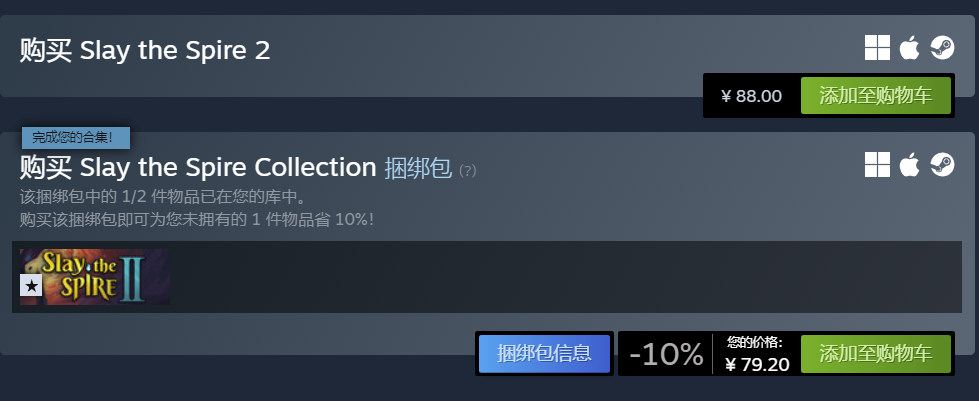The image size is (979, 401).
Task: Open the Slay the Spire II game thumbnail
Action: coord(95,277)
